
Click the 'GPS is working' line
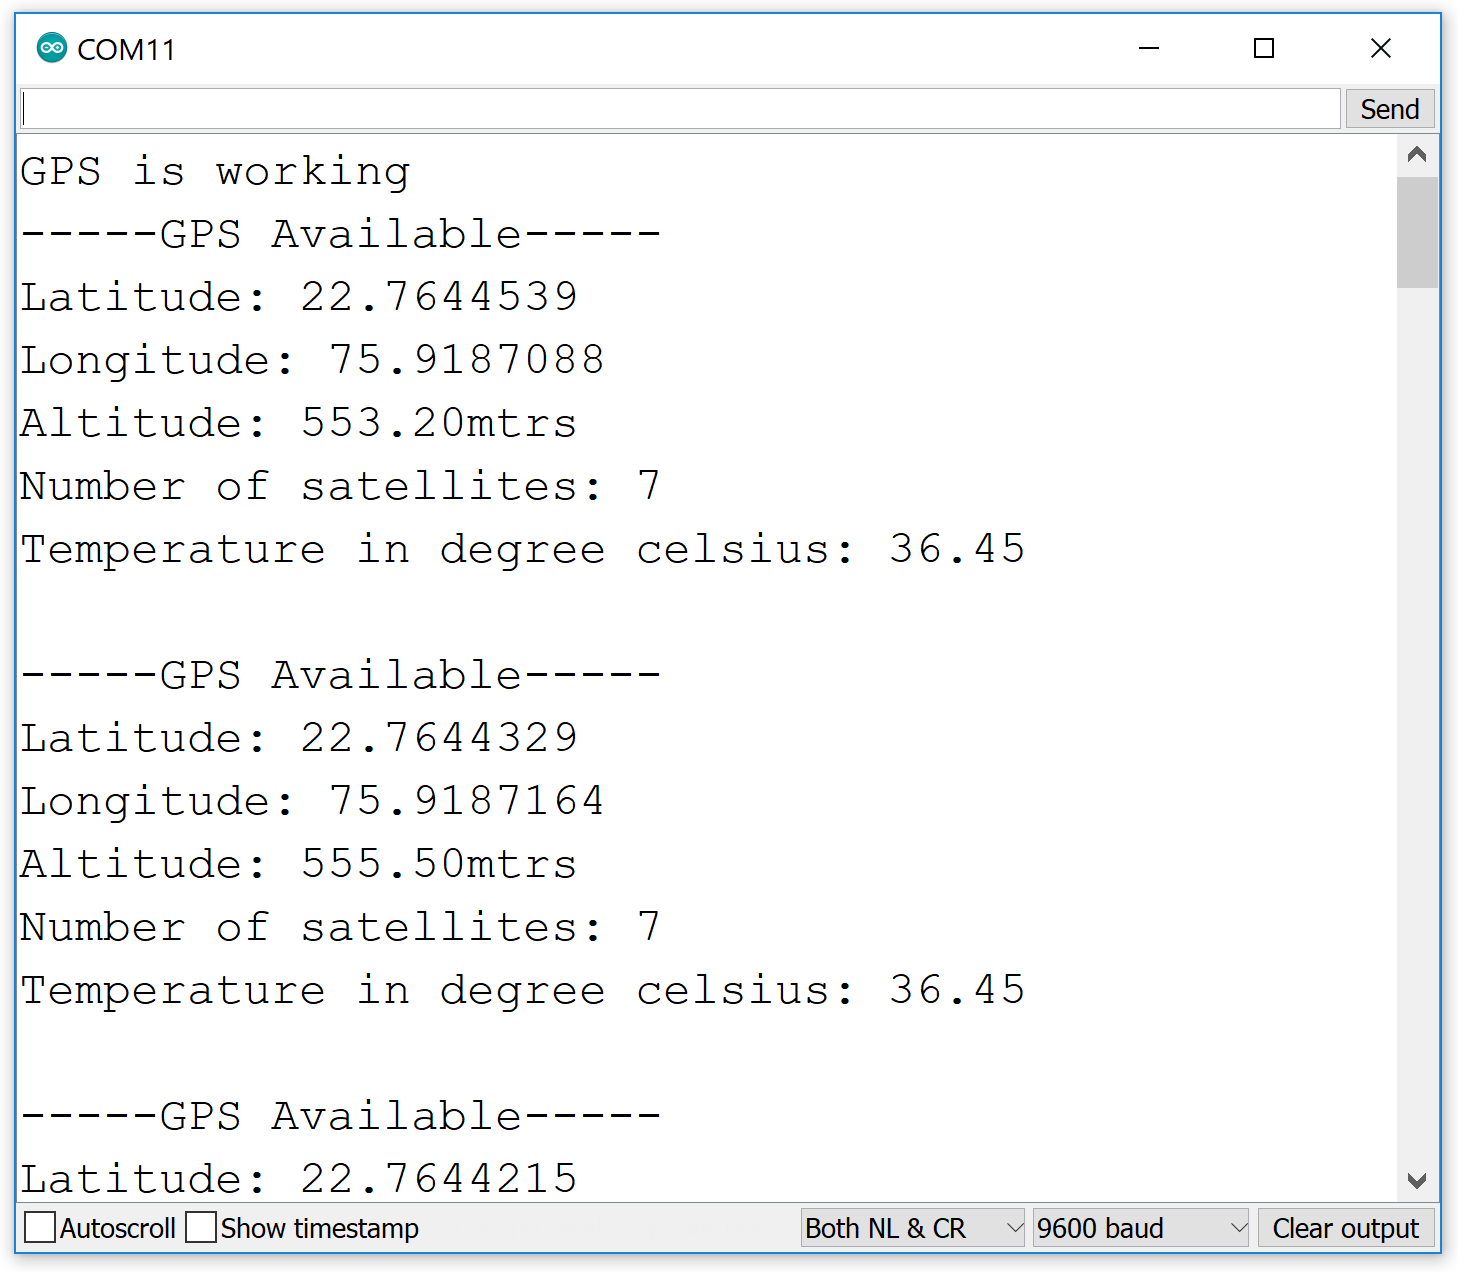click(215, 172)
